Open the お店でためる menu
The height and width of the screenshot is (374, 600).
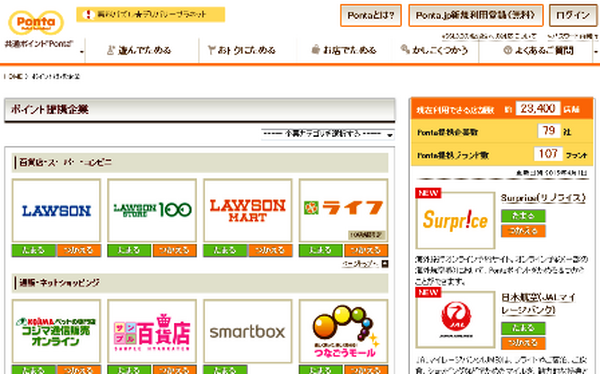click(344, 50)
